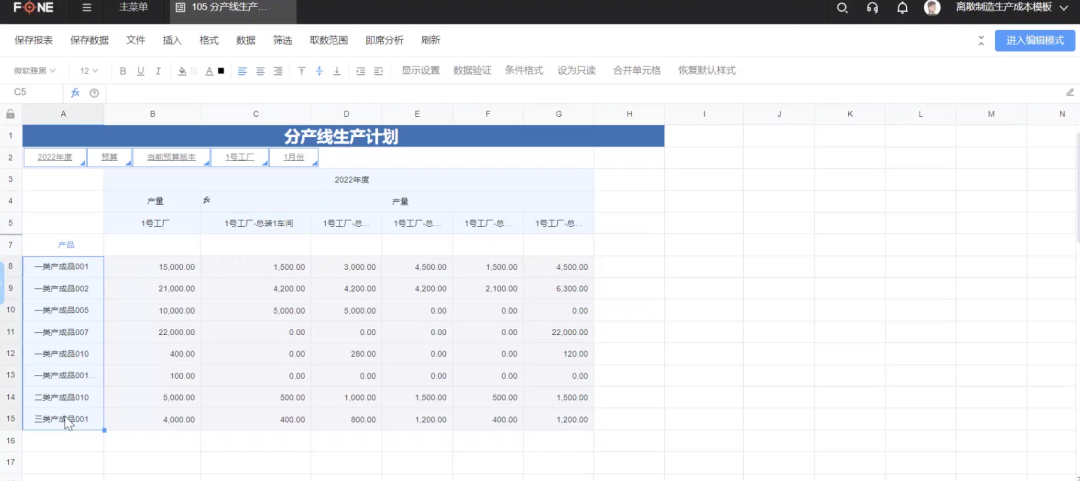This screenshot has height=481, width=1080.
Task: Select the 105 分产线生产 tab
Action: (x=233, y=8)
